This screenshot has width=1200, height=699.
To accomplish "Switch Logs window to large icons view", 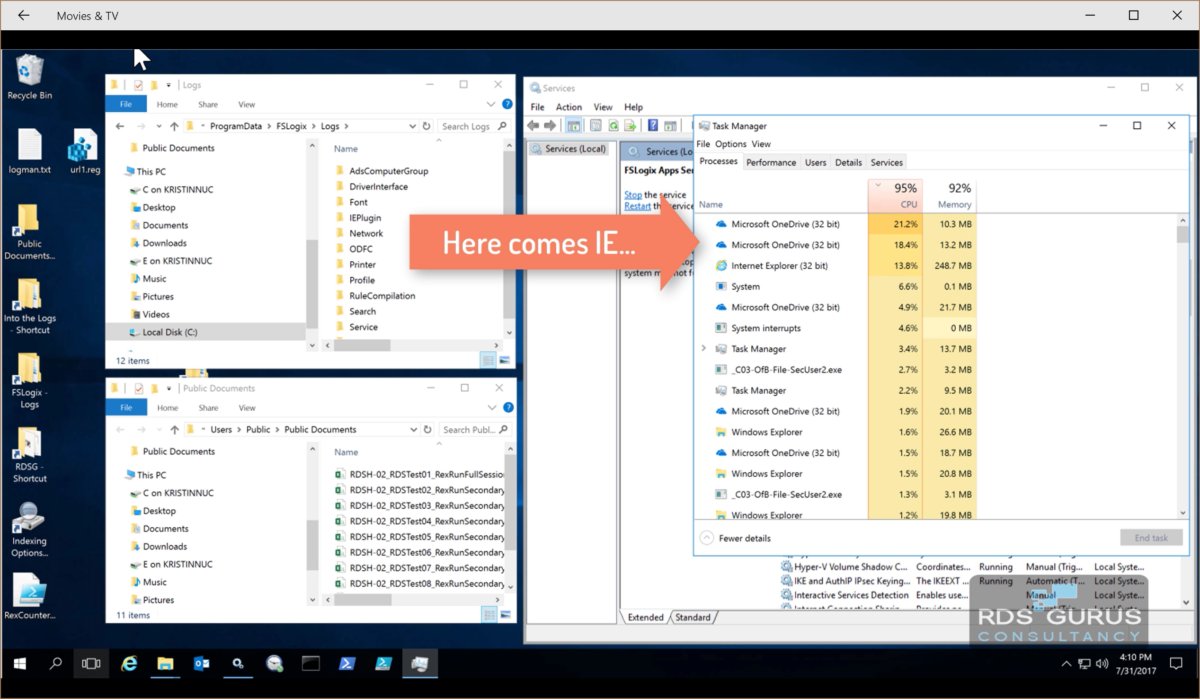I will [x=502, y=360].
